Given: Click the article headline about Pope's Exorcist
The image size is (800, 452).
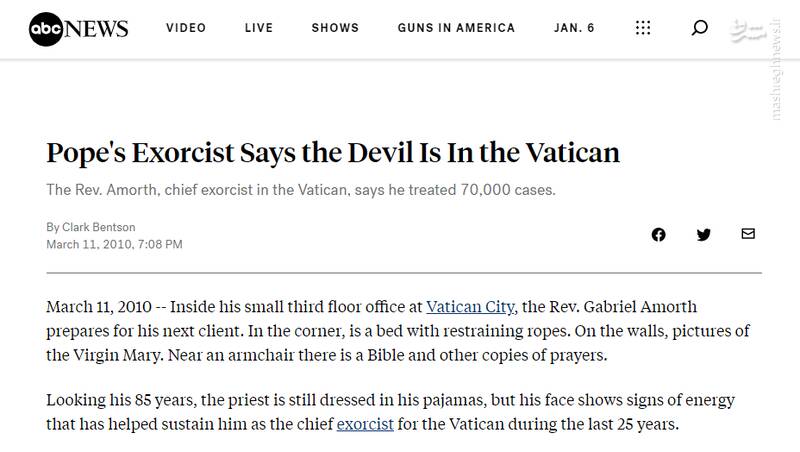Looking at the screenshot, I should (x=333, y=153).
